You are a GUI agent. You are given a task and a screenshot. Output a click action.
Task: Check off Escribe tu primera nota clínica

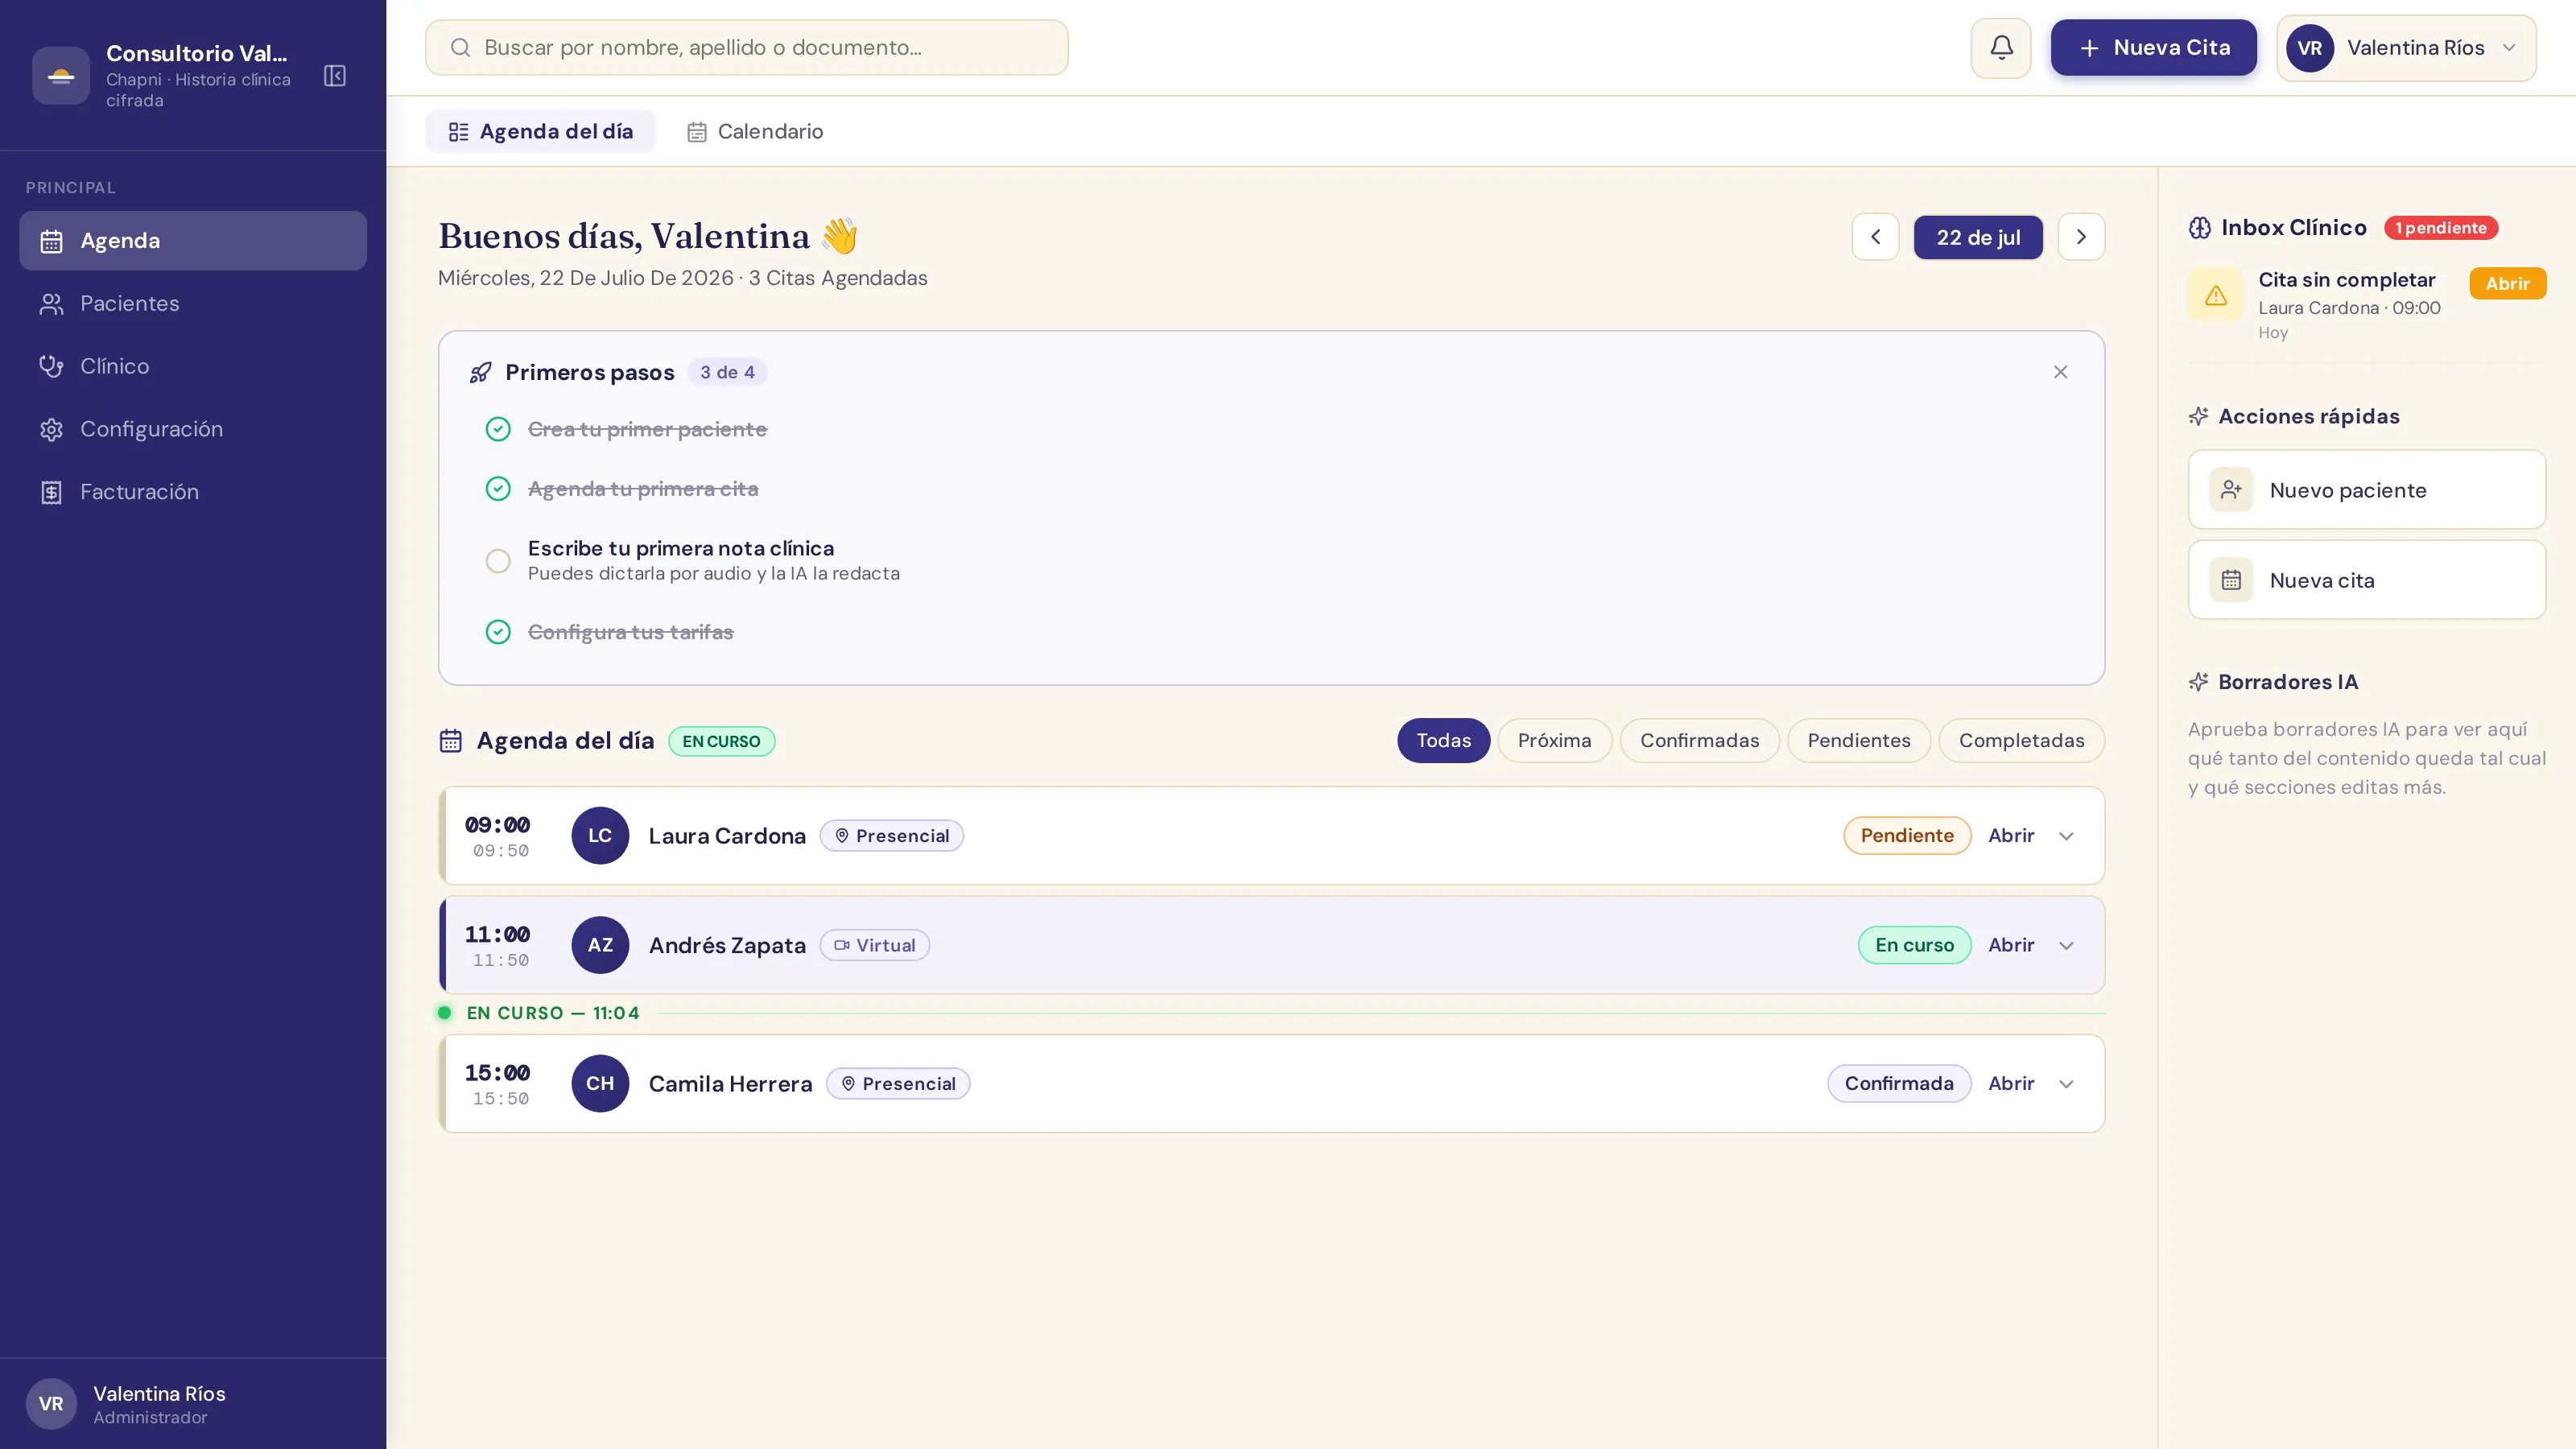[x=498, y=561]
